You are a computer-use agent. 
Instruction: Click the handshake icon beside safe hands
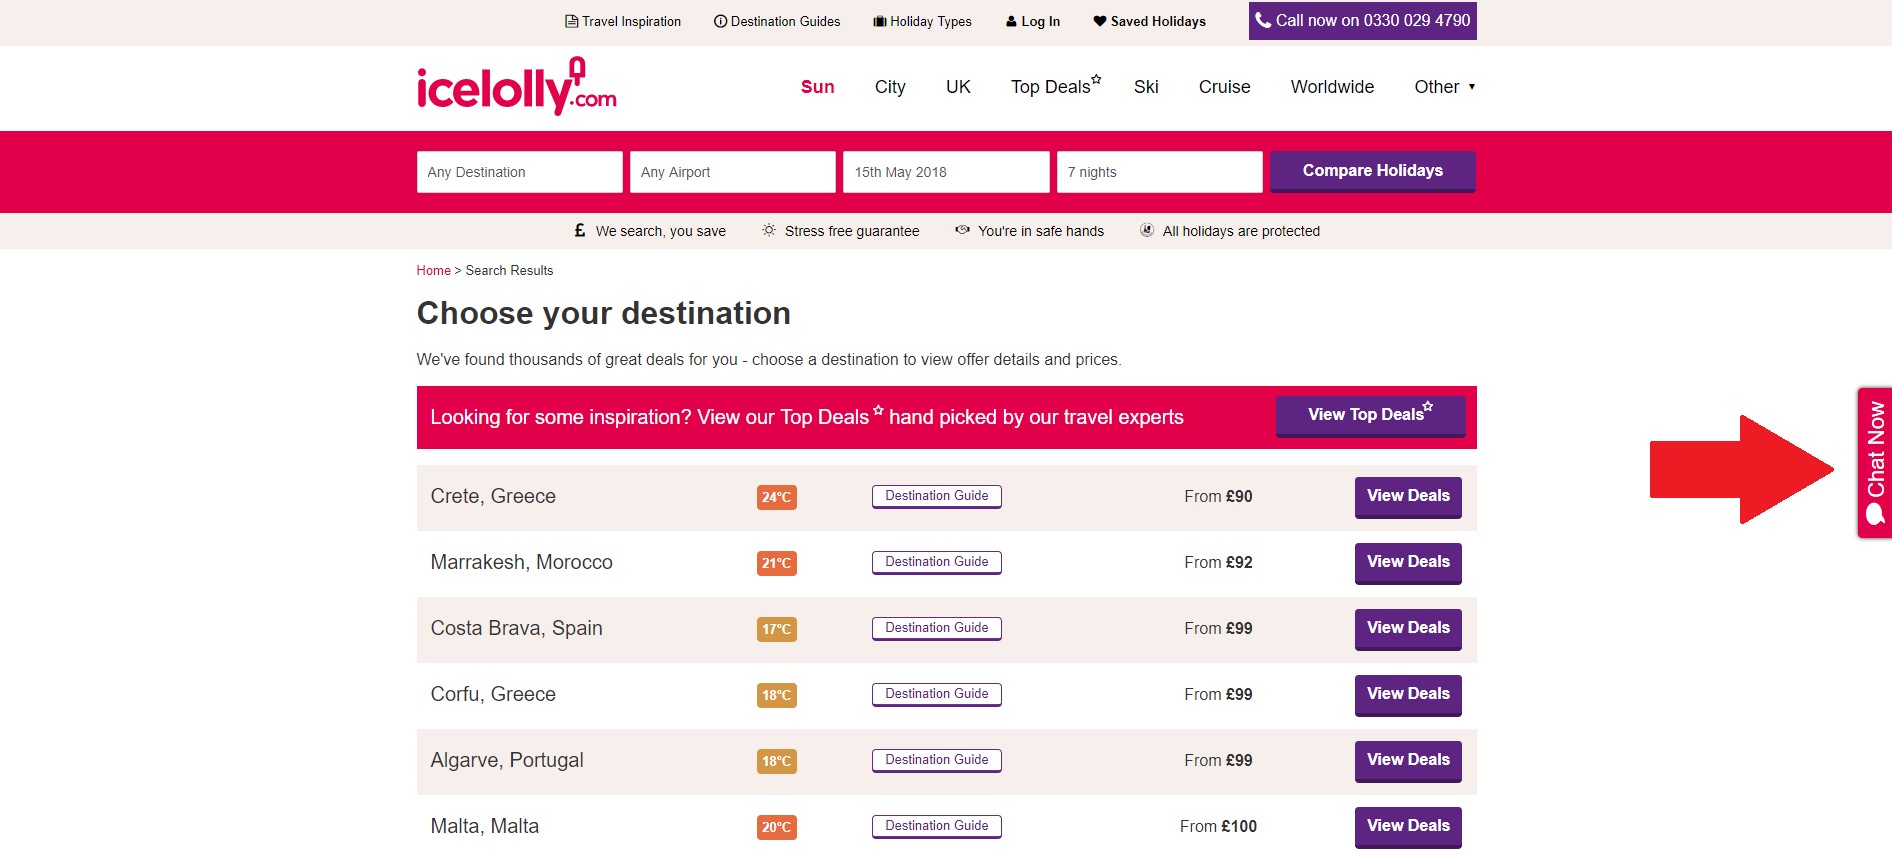click(962, 230)
